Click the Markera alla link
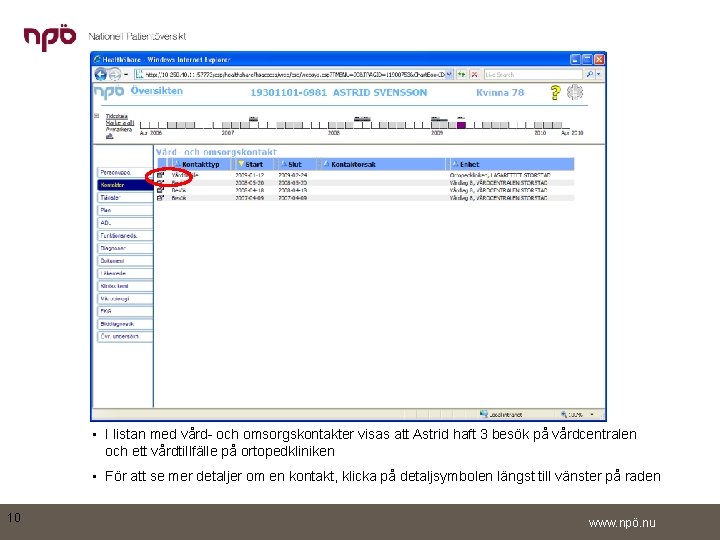Viewport: 720px width, 540px height. 120,123
